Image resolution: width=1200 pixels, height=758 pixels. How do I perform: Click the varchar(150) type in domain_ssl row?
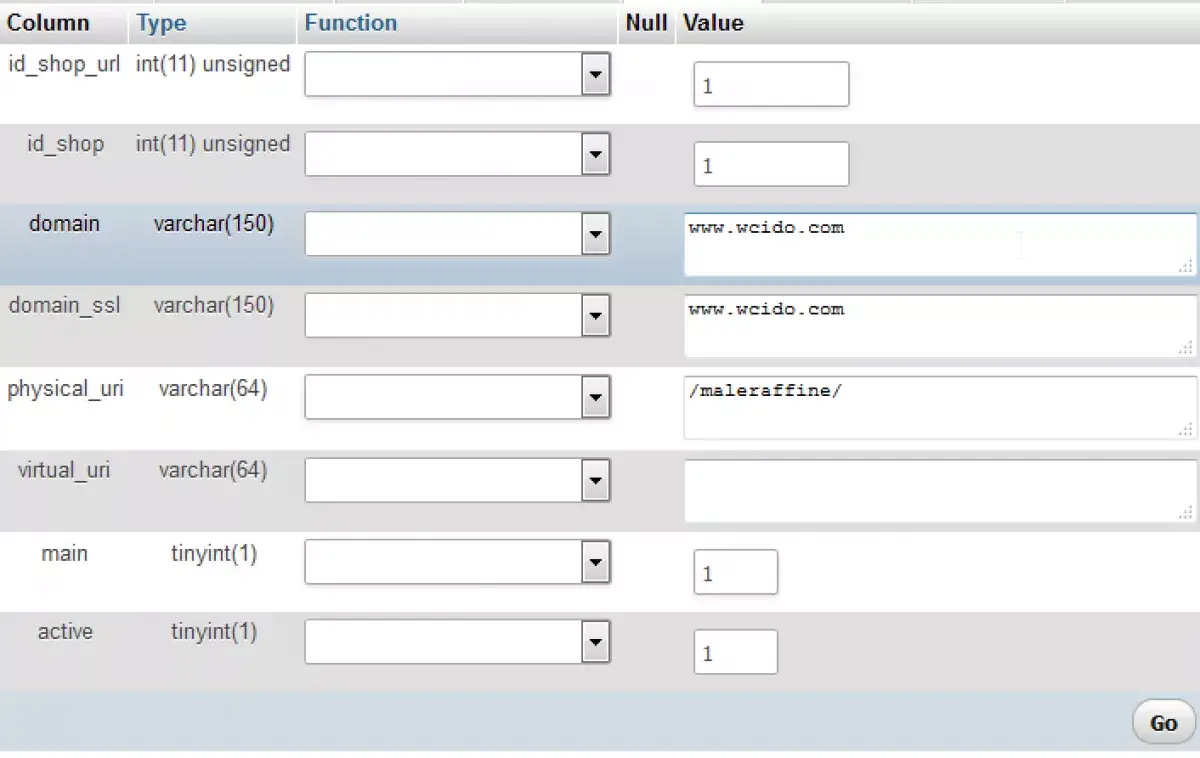pyautogui.click(x=213, y=306)
